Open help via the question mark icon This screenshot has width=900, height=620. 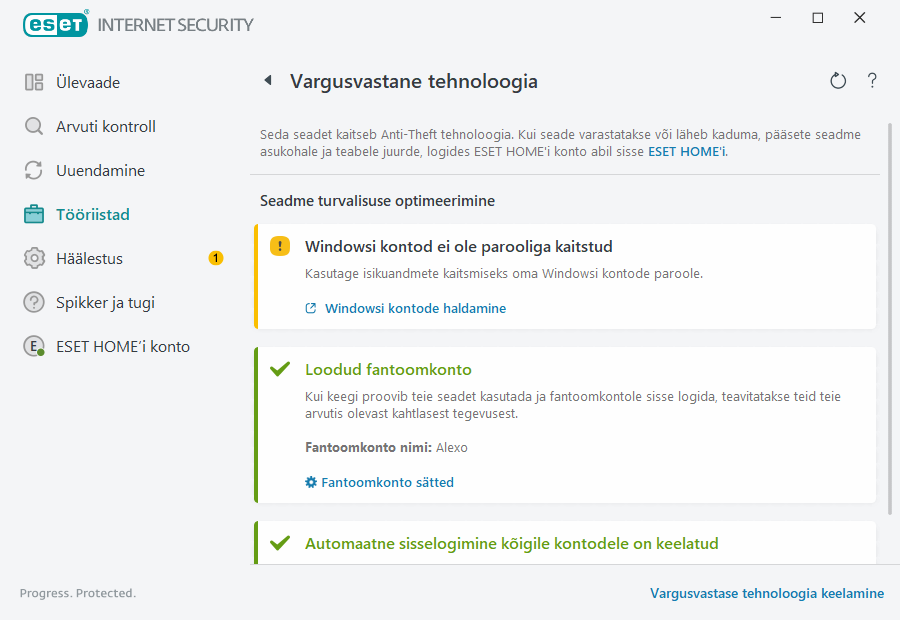pos(871,81)
